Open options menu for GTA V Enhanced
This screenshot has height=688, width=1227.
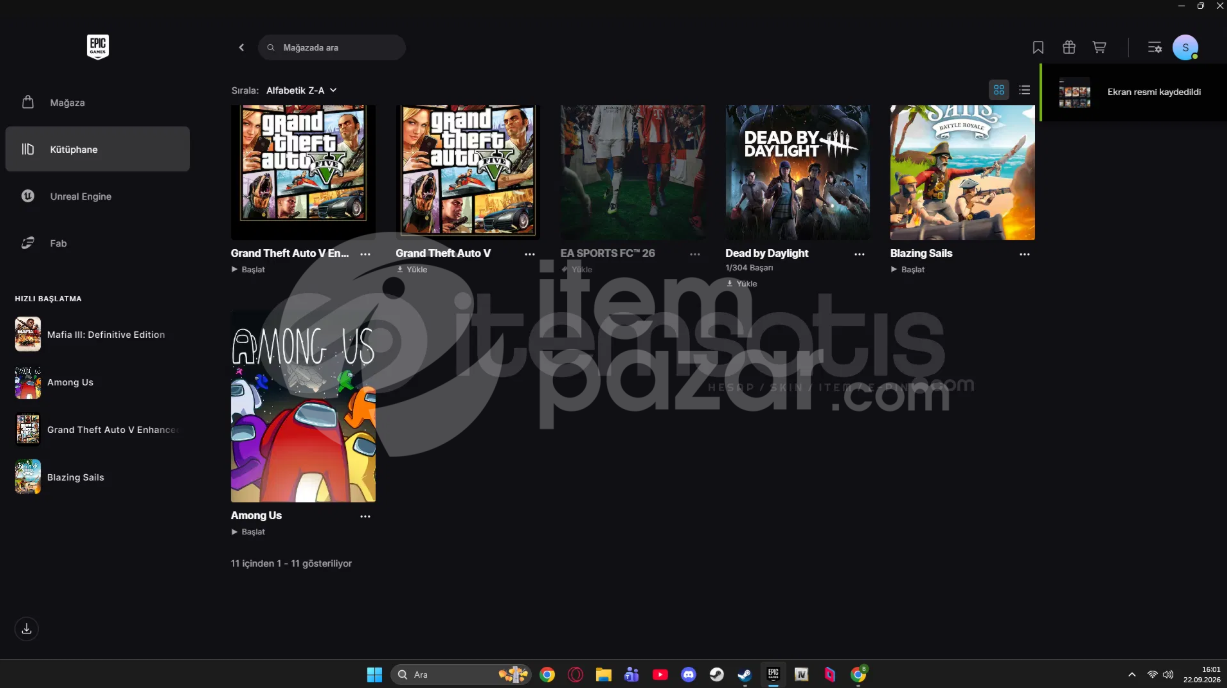tap(365, 254)
